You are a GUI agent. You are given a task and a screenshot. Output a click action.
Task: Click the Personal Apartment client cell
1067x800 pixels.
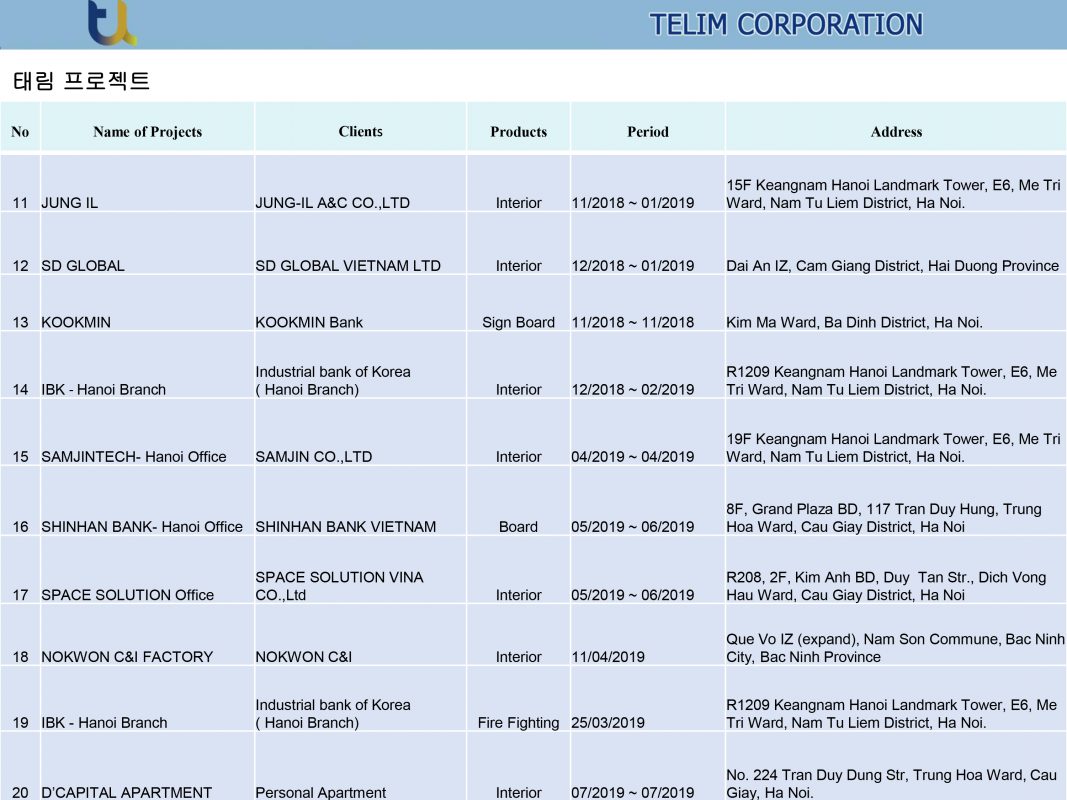[x=320, y=792]
